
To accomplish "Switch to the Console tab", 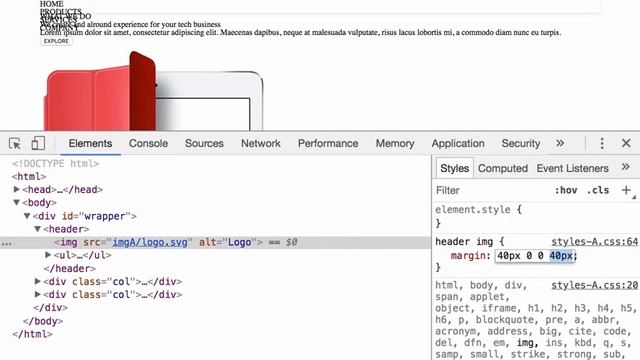I will 148,144.
